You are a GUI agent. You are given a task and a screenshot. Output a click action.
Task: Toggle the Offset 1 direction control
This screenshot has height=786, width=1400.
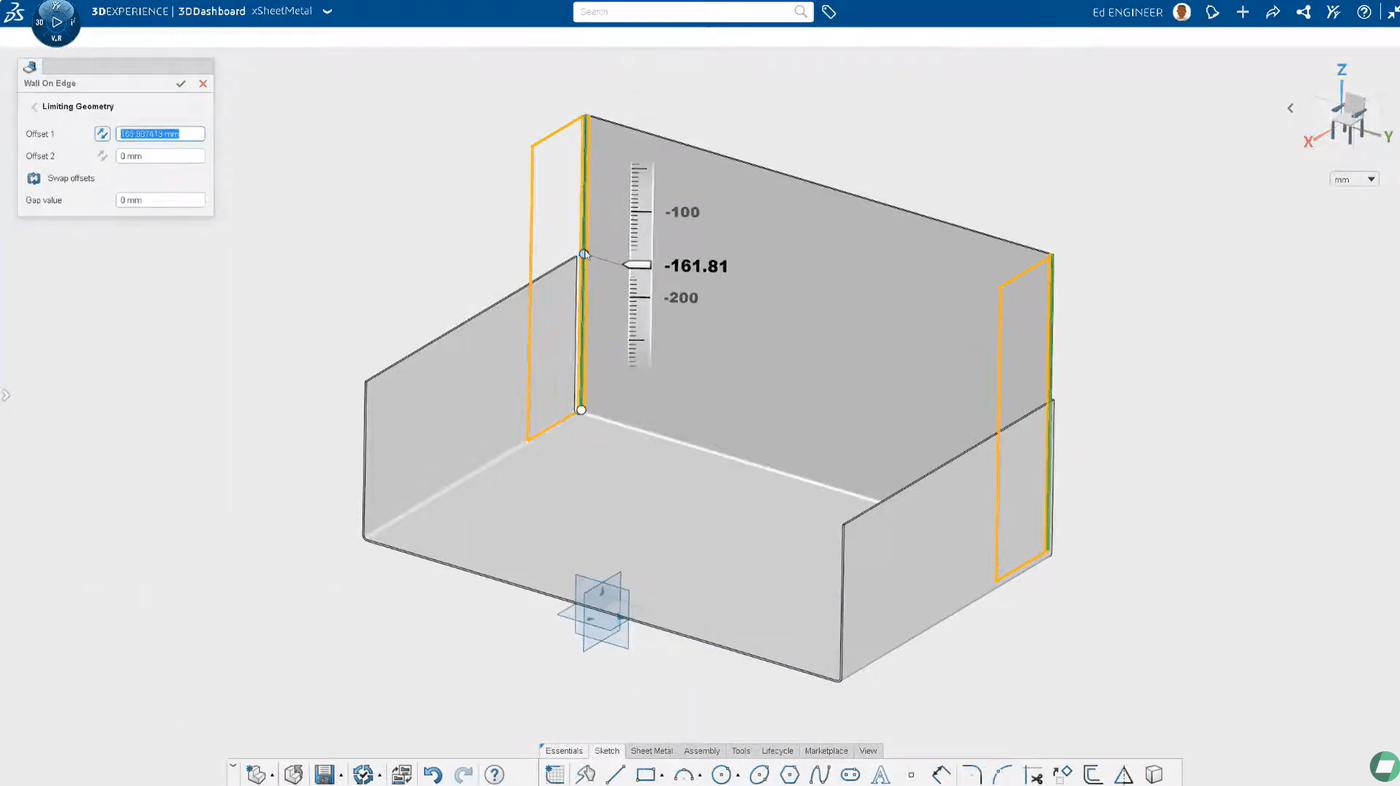coord(101,133)
